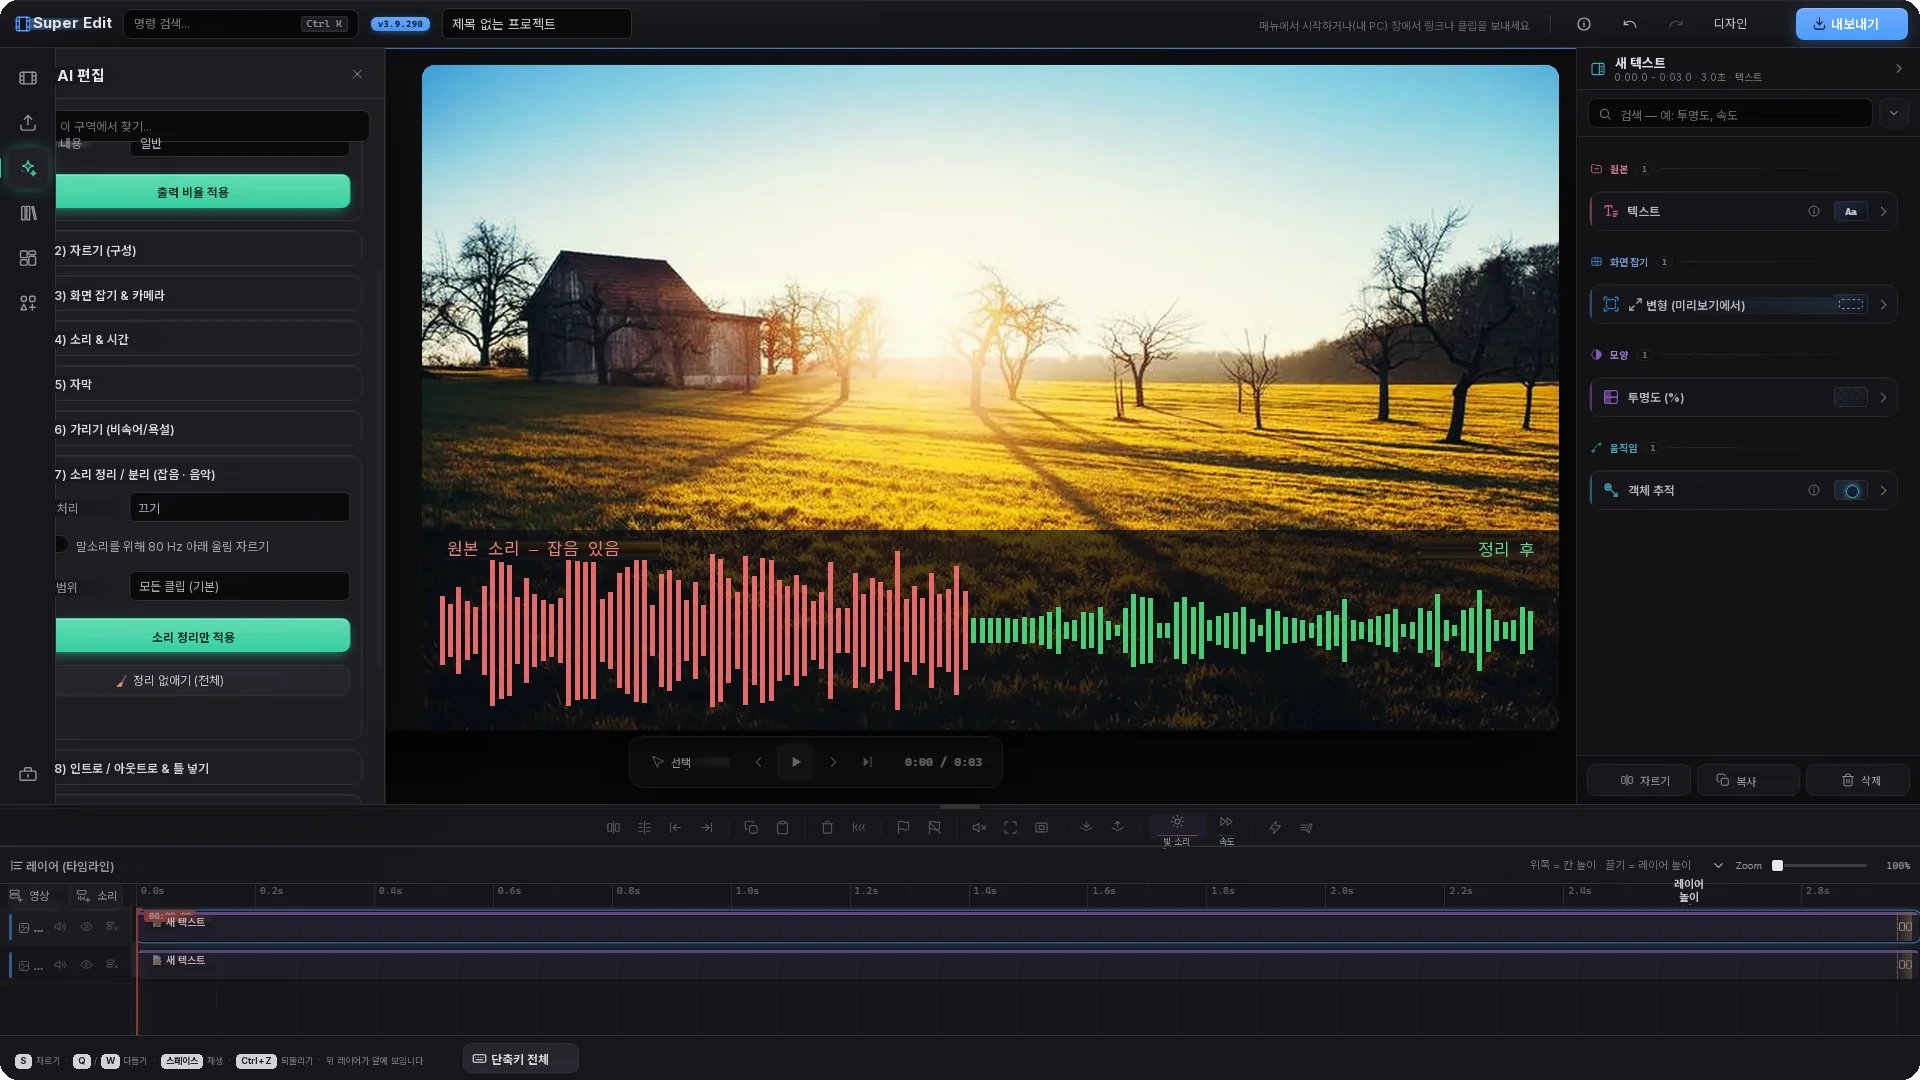Screen dimensions: 1920x1080
Task: Toggle visibility eye on first timeline layer
Action: tap(86, 927)
